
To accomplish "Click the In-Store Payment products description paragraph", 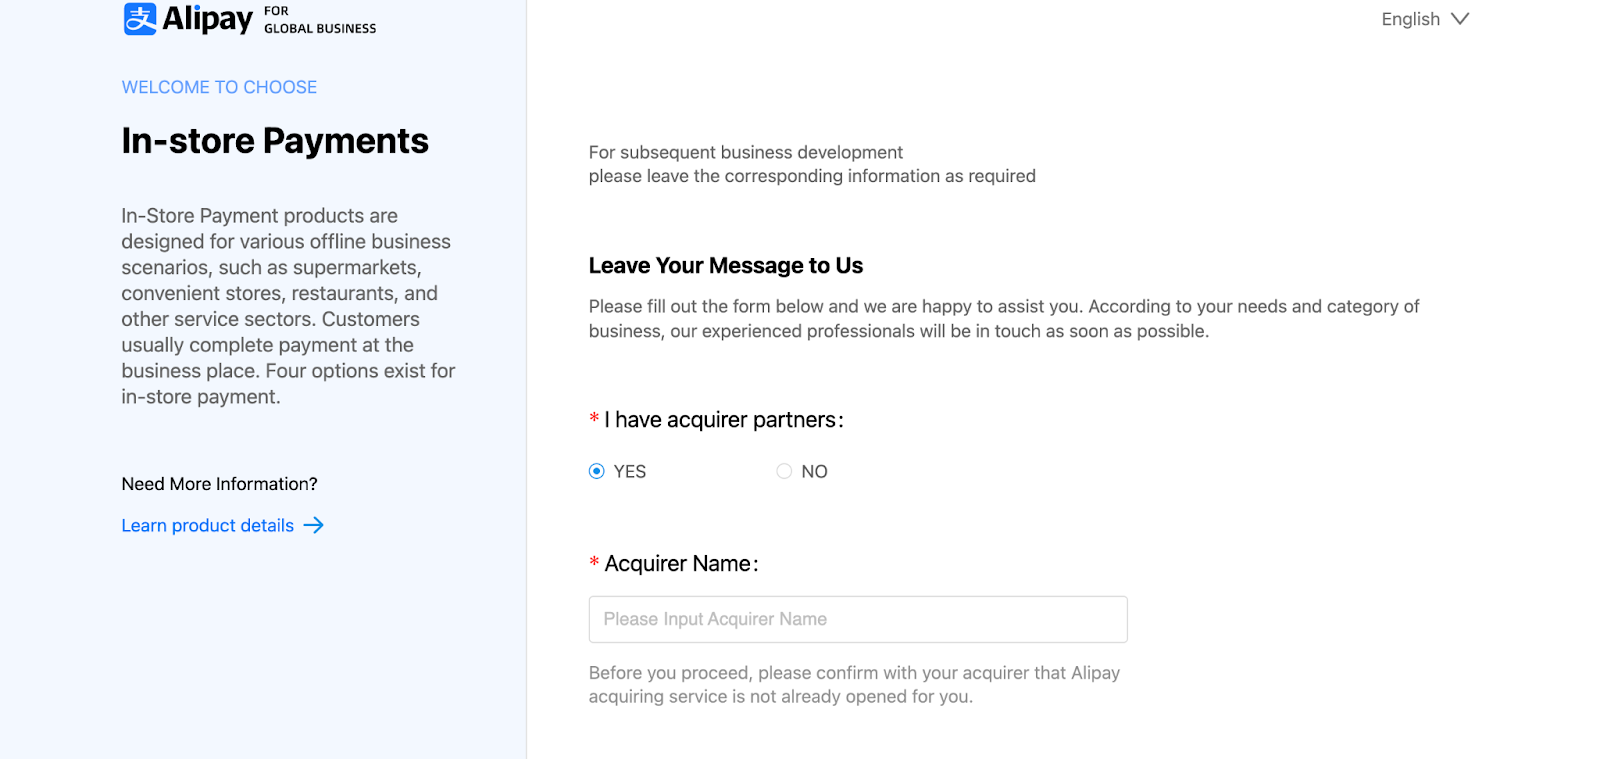I will (288, 306).
